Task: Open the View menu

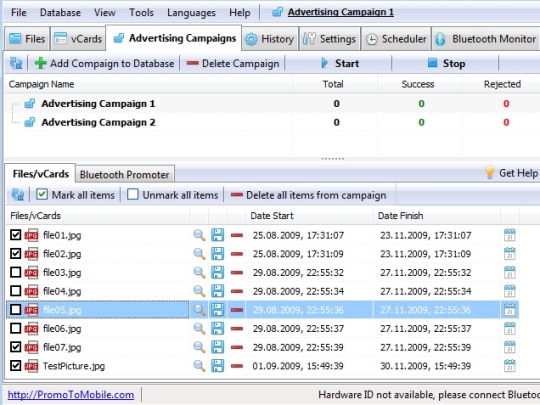Action: [x=105, y=13]
